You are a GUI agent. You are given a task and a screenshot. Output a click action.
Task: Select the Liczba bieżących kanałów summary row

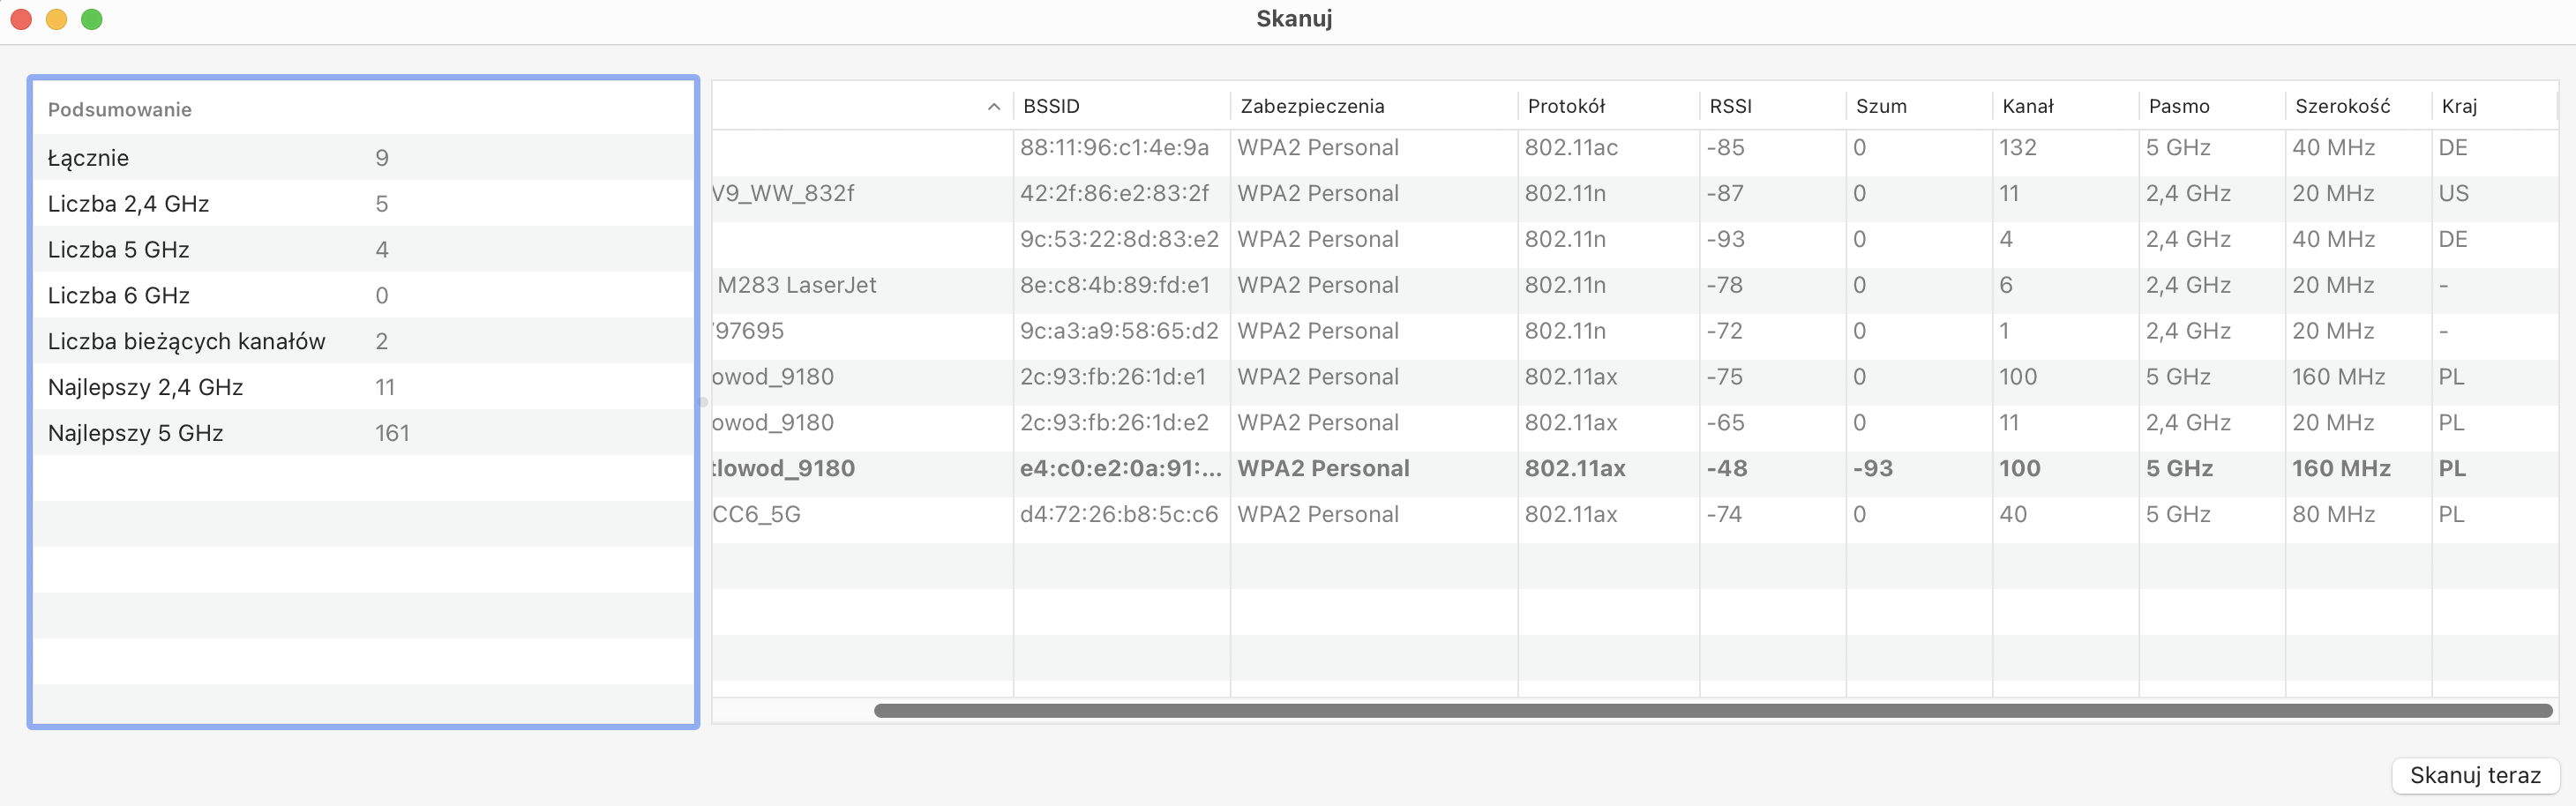(363, 341)
